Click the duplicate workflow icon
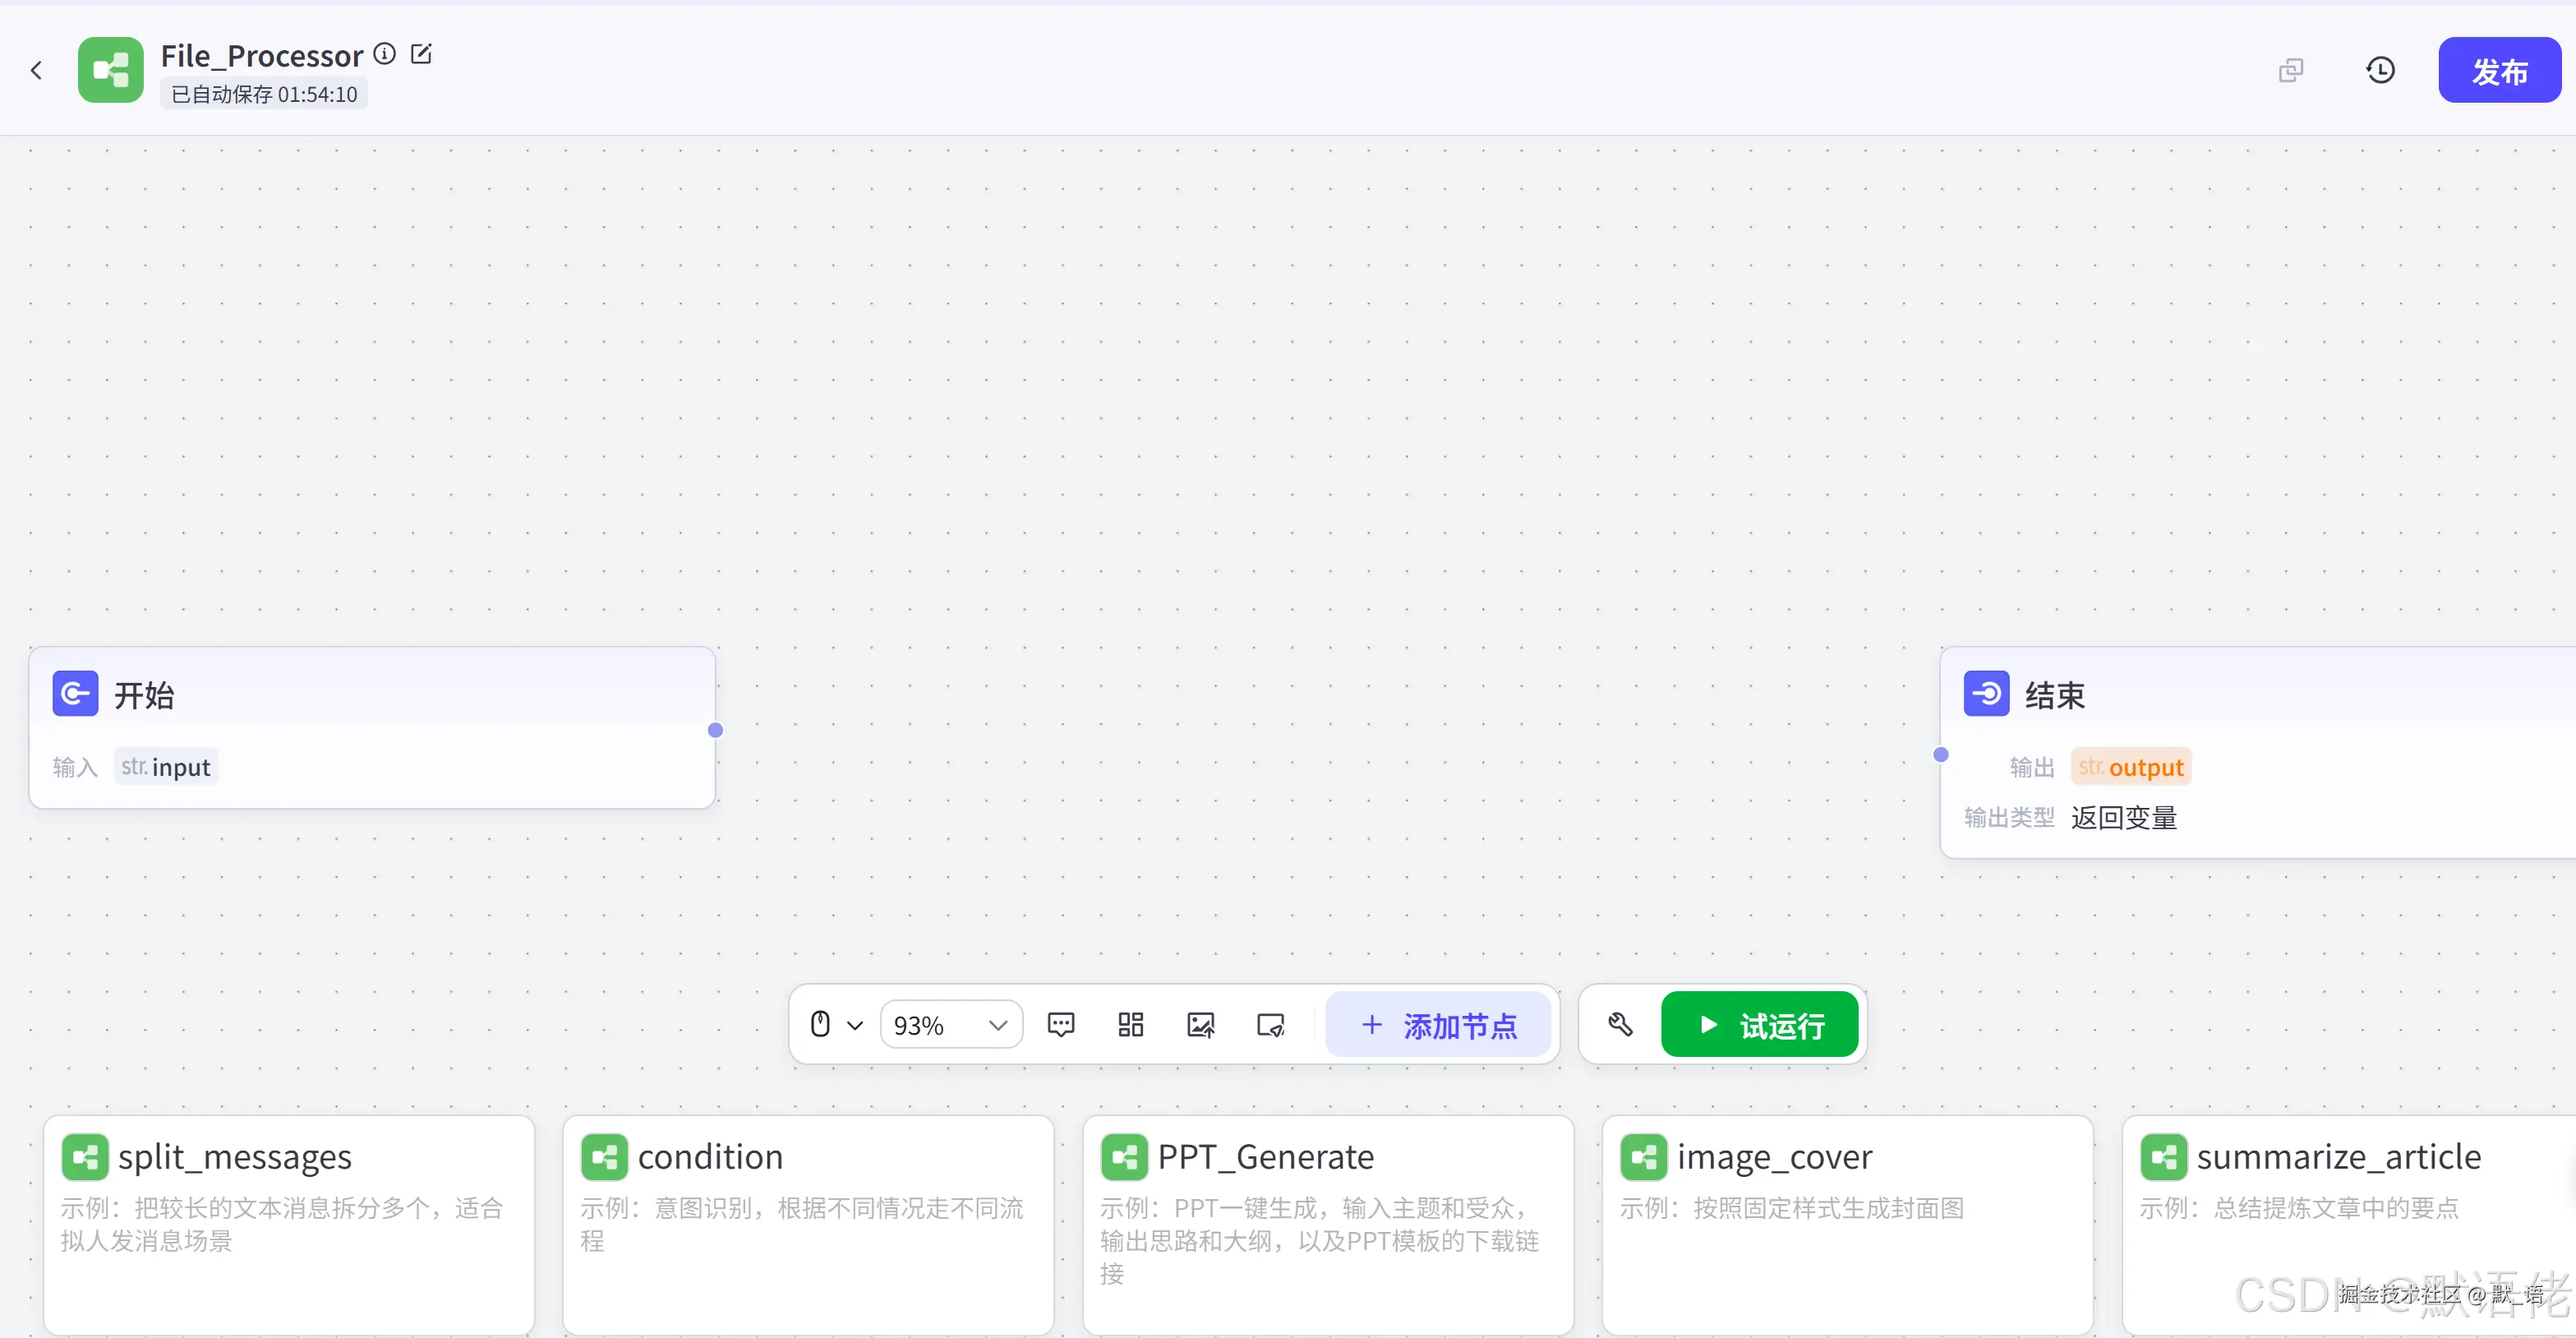This screenshot has height=1338, width=2576. coord(2291,70)
